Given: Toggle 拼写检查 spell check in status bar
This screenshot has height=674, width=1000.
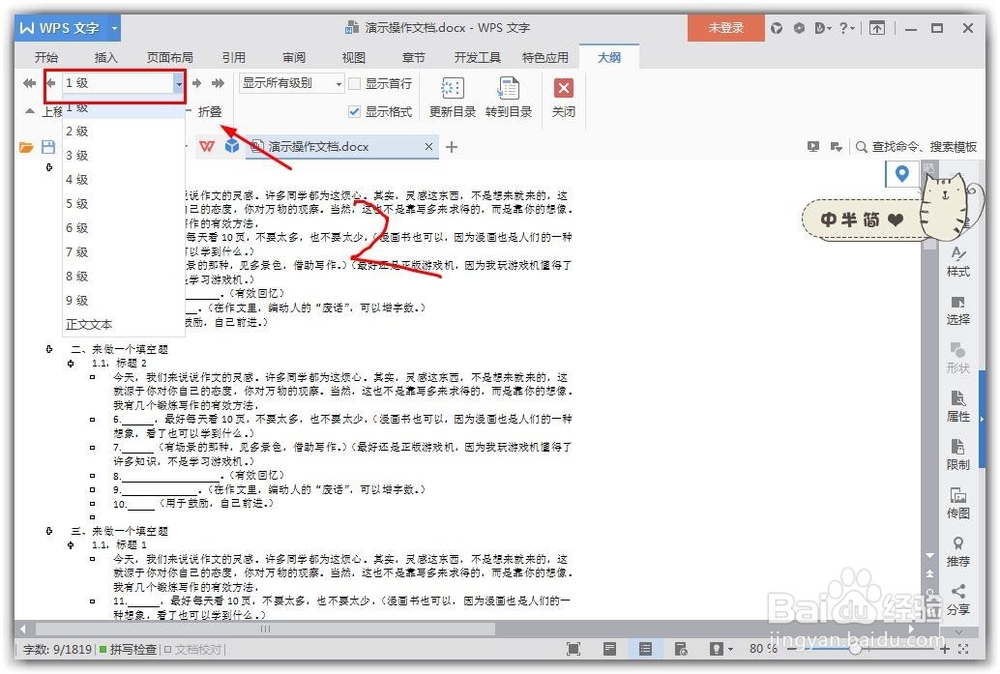Looking at the screenshot, I should [x=128, y=649].
